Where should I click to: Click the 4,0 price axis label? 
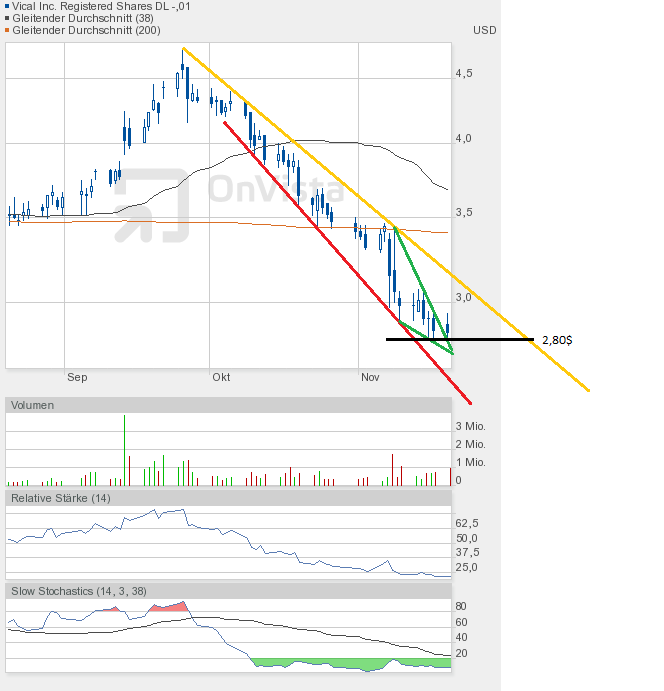[464, 138]
